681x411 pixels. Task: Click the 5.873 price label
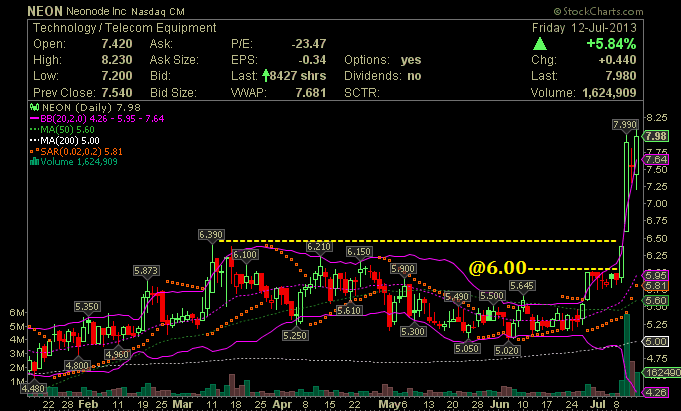tap(146, 271)
